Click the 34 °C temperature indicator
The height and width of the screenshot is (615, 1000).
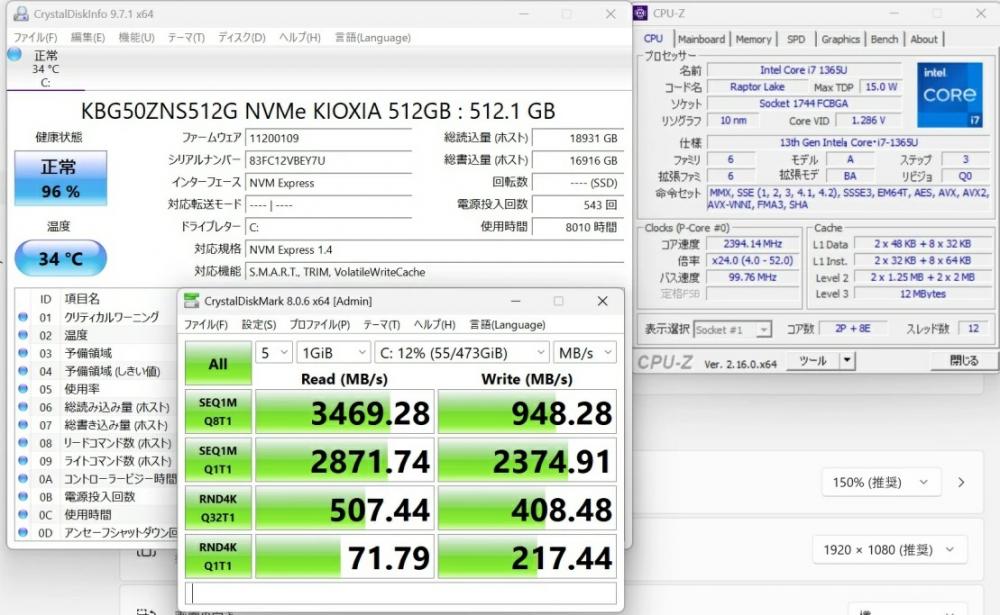(x=61, y=258)
